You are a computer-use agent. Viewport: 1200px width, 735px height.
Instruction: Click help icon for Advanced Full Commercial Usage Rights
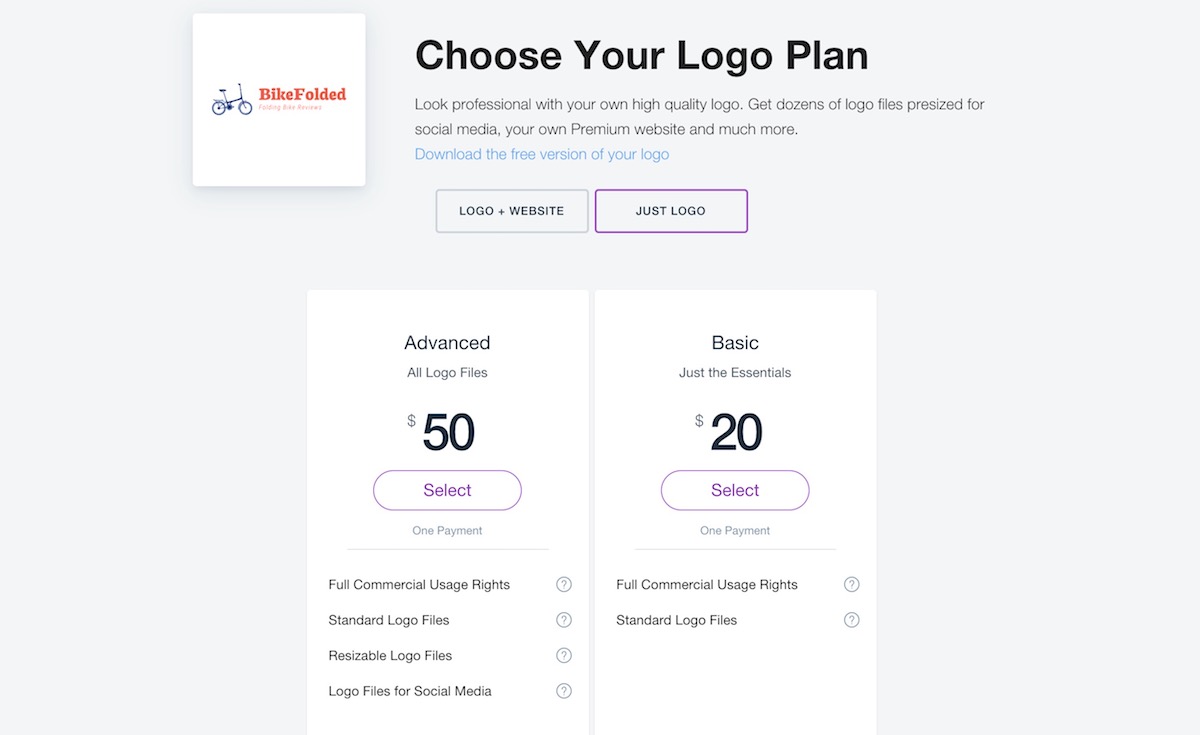(564, 584)
